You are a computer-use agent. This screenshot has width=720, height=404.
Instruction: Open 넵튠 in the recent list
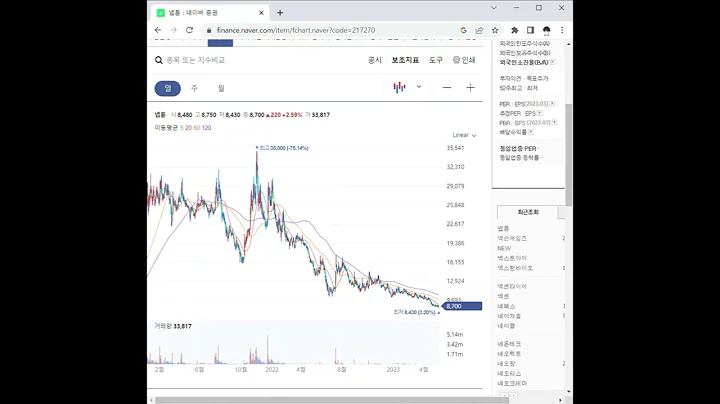pos(503,228)
